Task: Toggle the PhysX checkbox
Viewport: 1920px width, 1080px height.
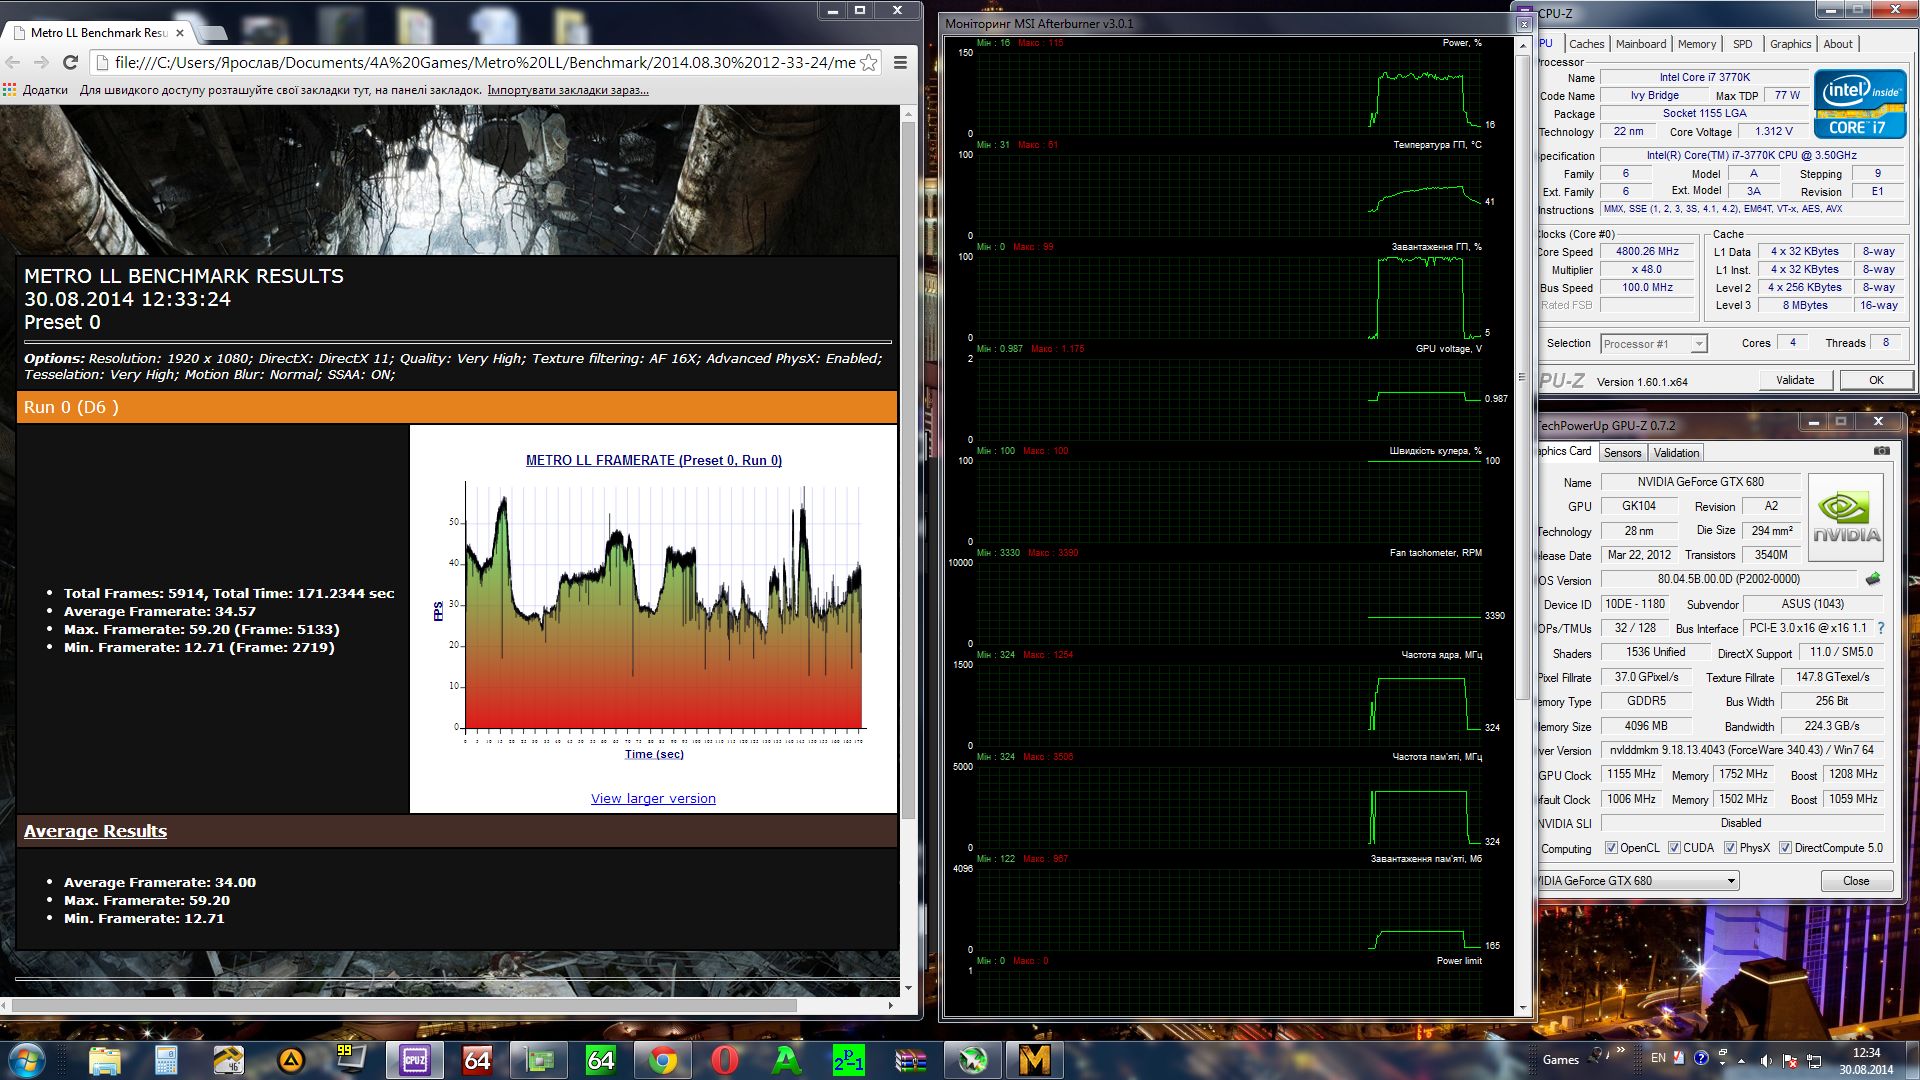Action: point(1730,848)
